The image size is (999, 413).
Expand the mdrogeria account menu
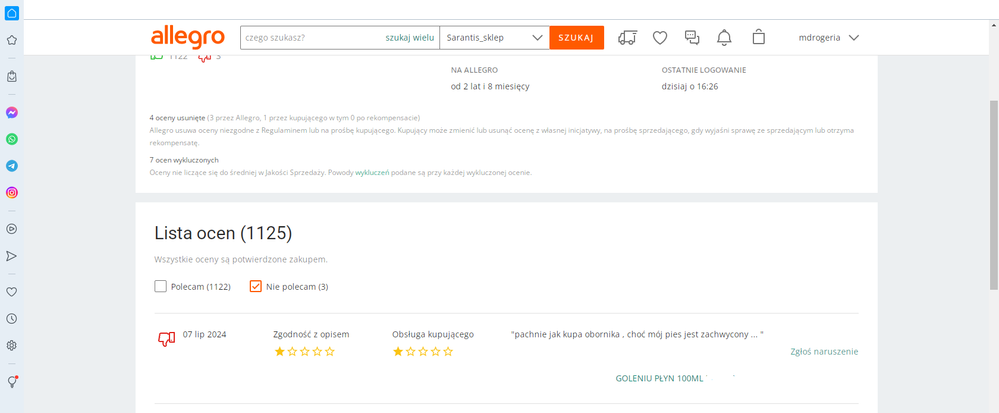click(x=829, y=38)
